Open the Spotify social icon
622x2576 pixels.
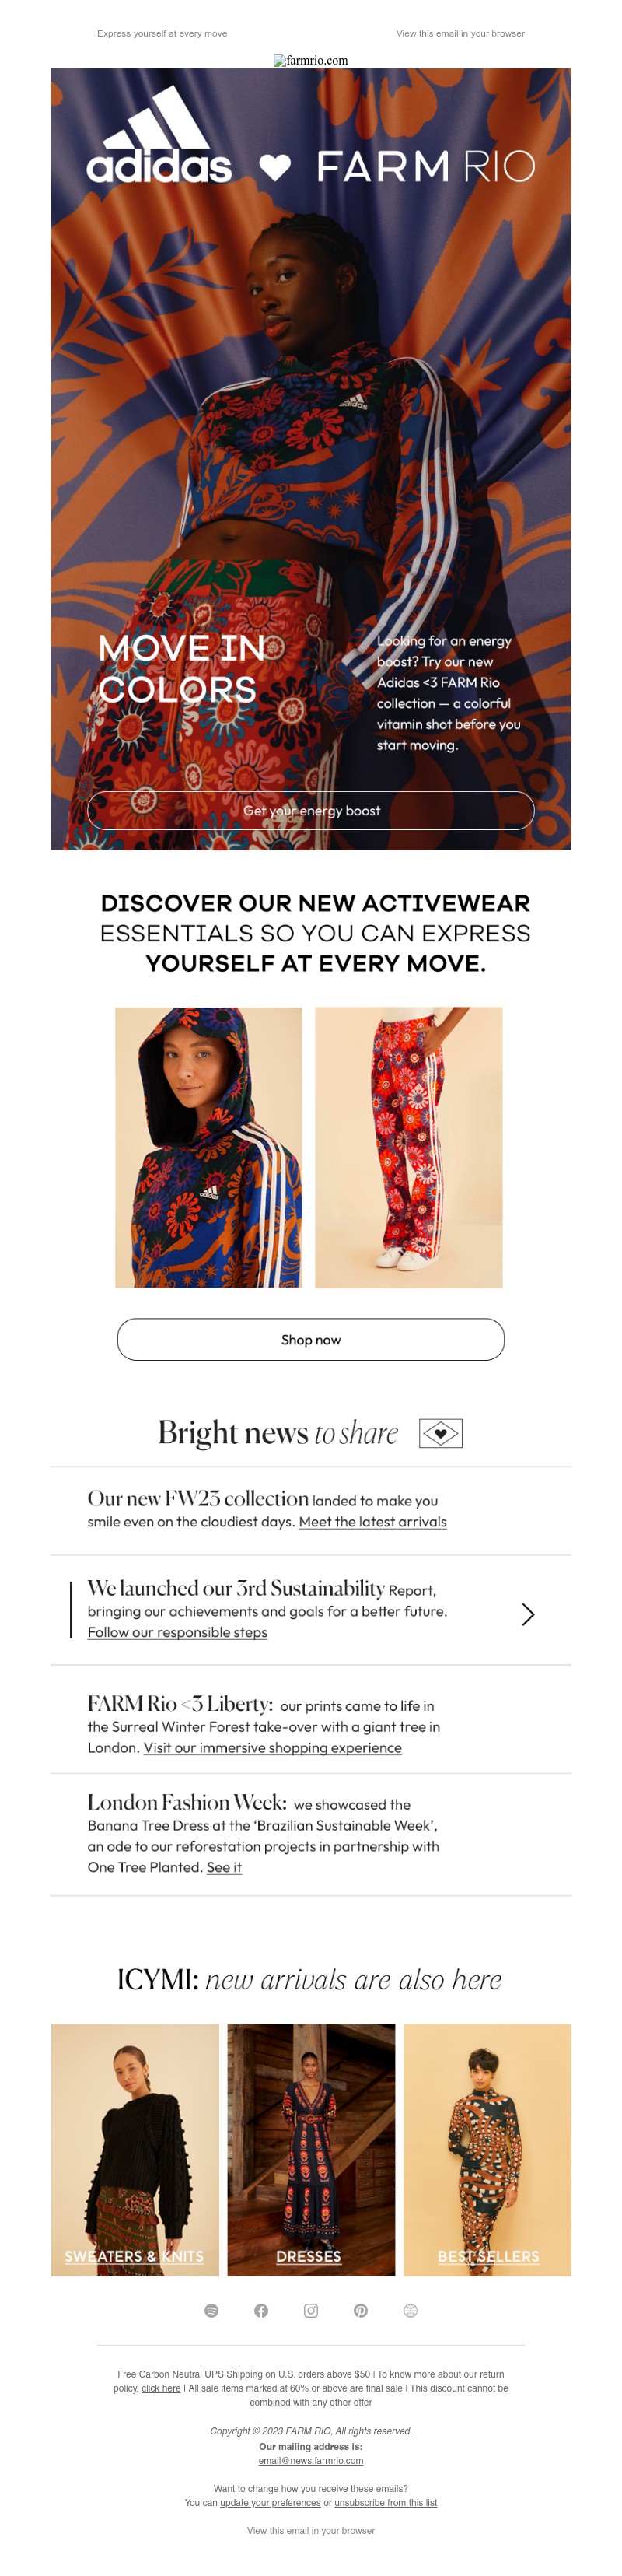tap(211, 2310)
